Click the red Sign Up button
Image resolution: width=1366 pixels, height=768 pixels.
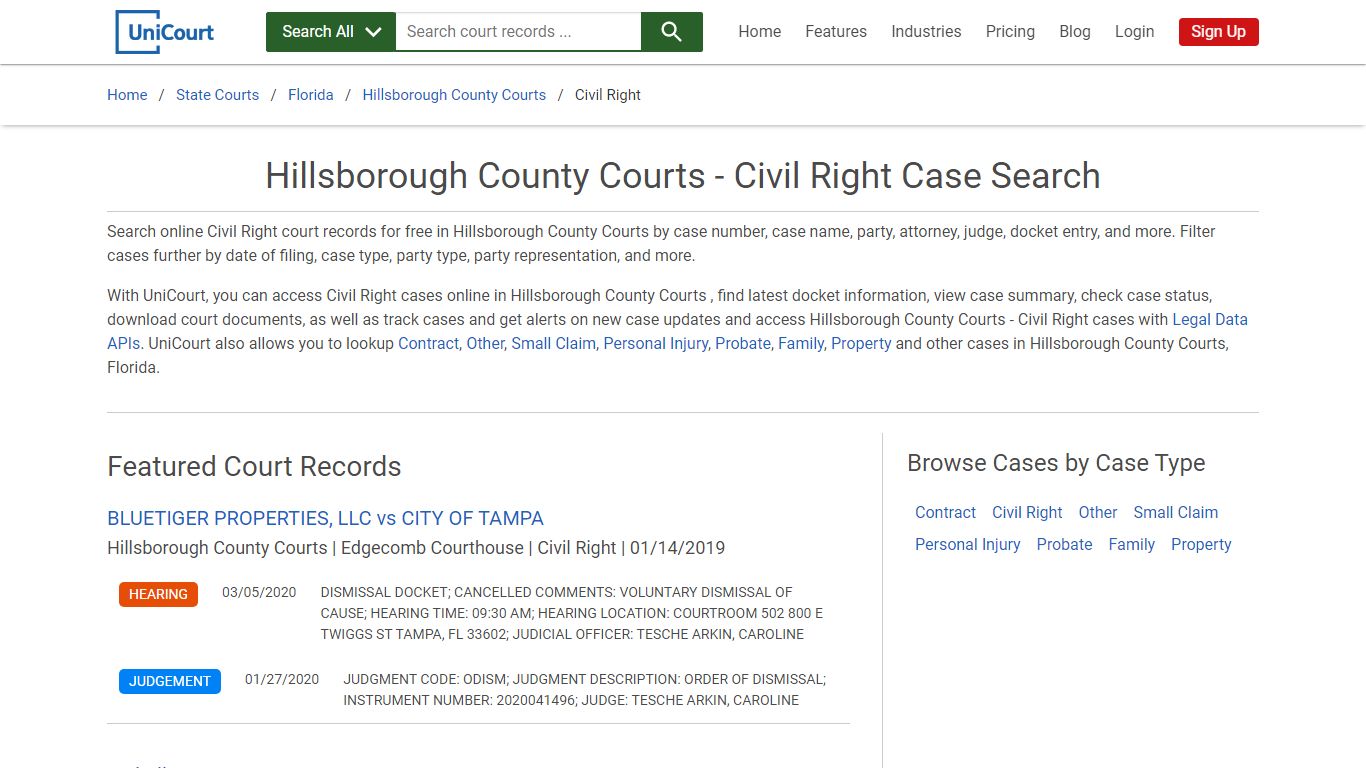[x=1218, y=32]
